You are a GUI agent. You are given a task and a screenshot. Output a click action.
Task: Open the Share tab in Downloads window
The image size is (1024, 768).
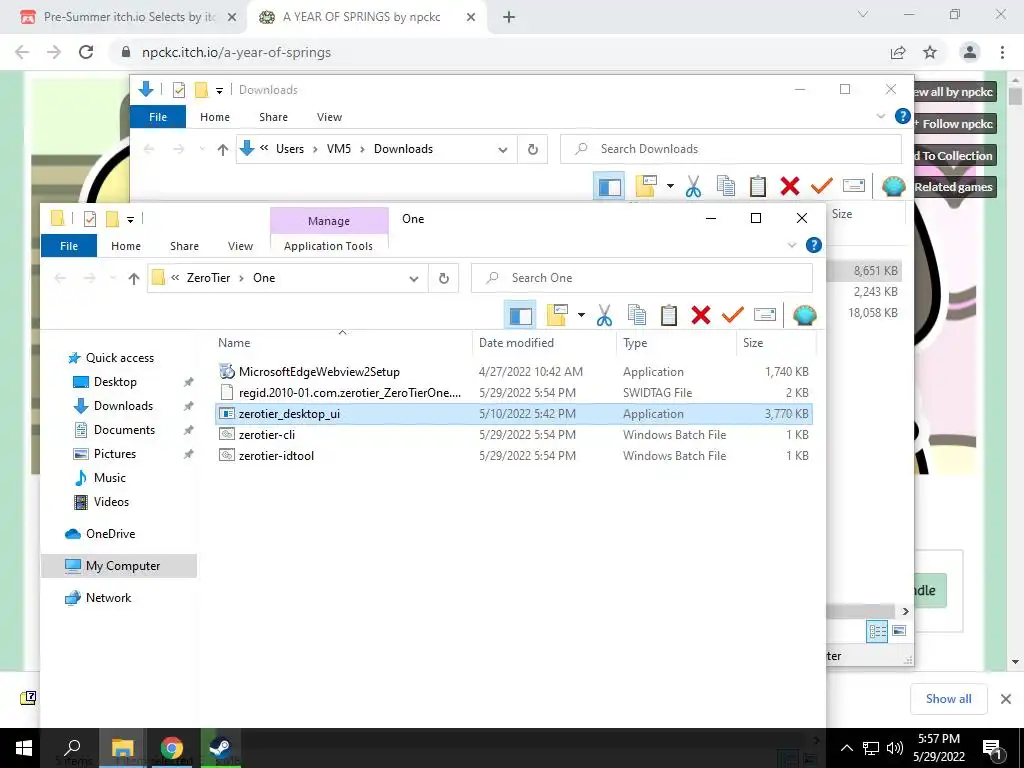273,117
